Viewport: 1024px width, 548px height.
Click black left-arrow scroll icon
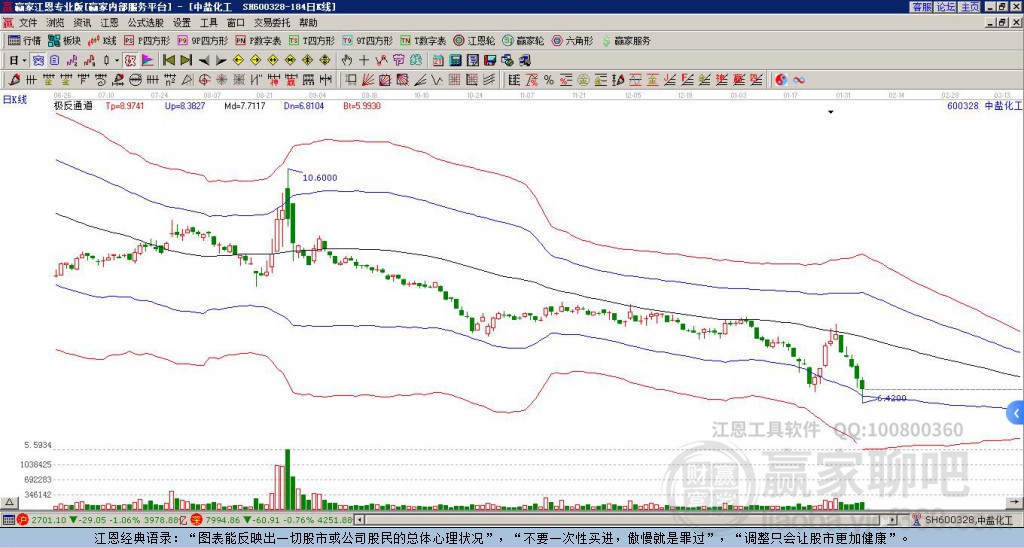pos(204,61)
